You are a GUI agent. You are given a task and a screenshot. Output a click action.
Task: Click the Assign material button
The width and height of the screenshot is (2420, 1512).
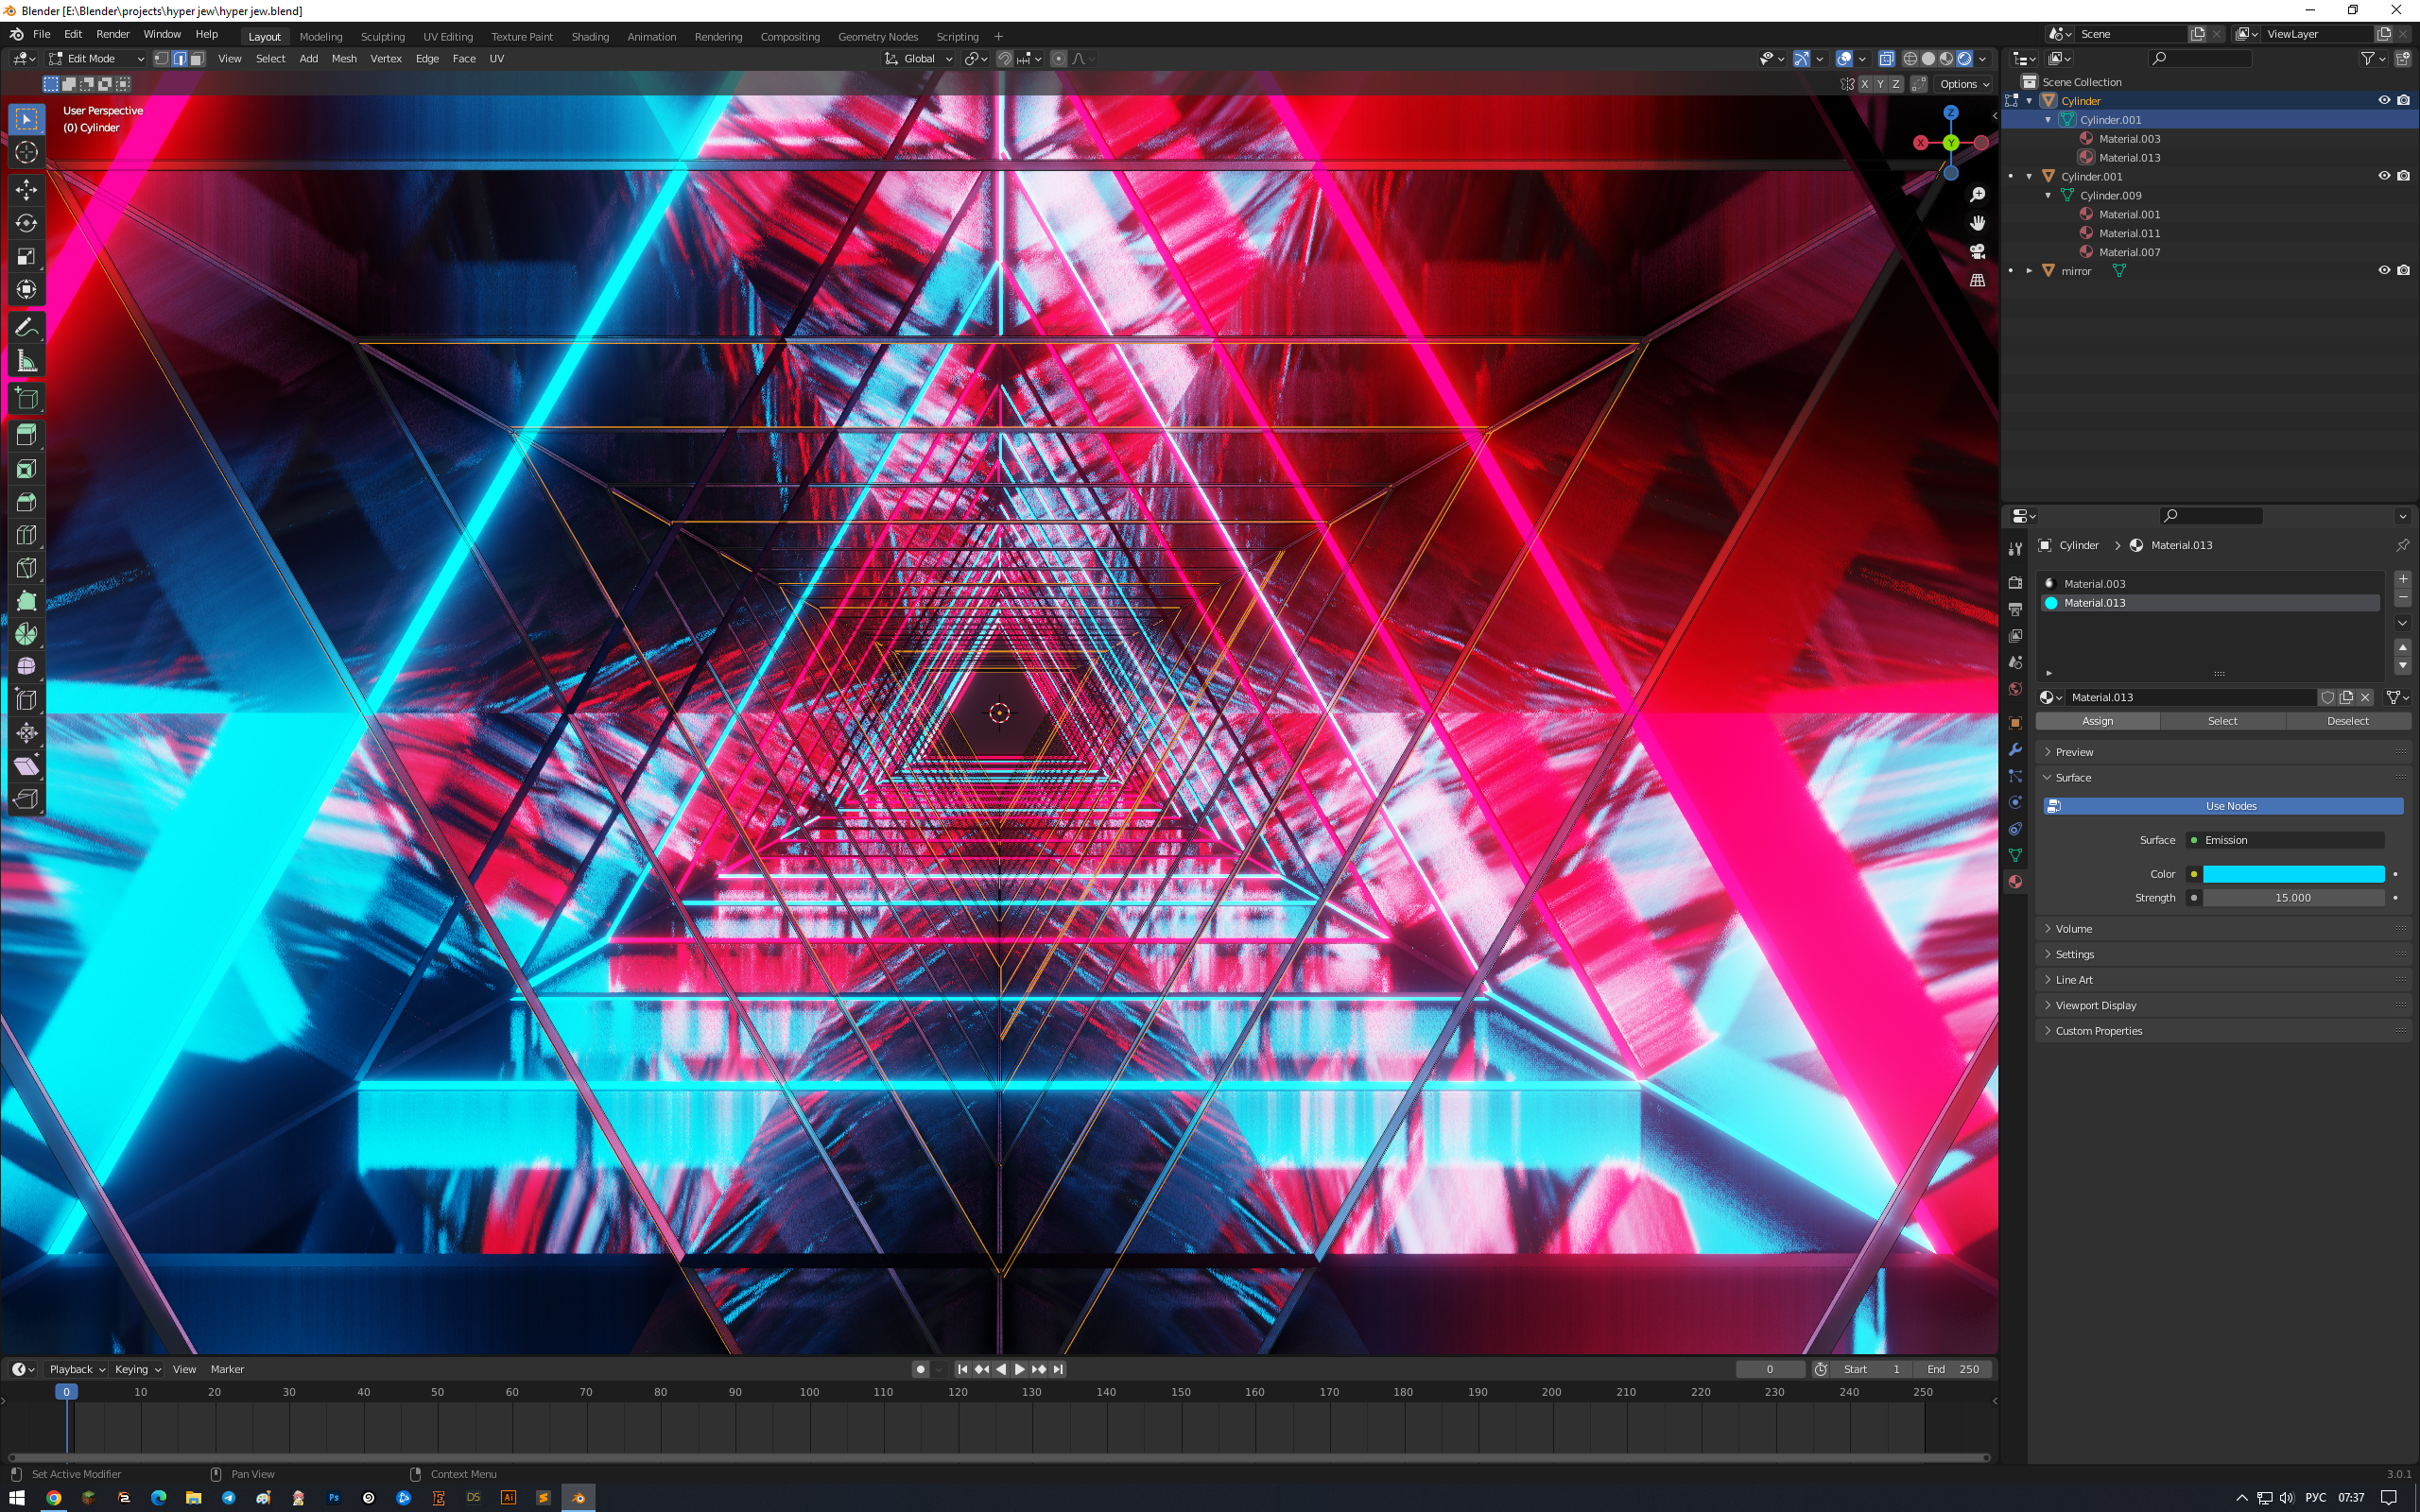pos(2097,721)
